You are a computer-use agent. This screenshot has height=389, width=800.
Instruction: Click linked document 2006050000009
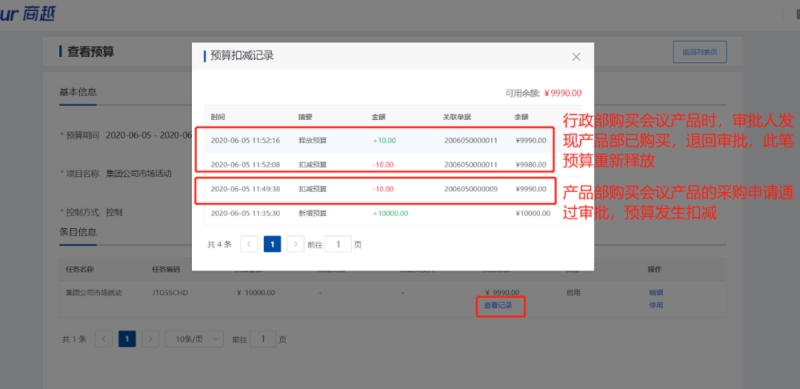(470, 189)
